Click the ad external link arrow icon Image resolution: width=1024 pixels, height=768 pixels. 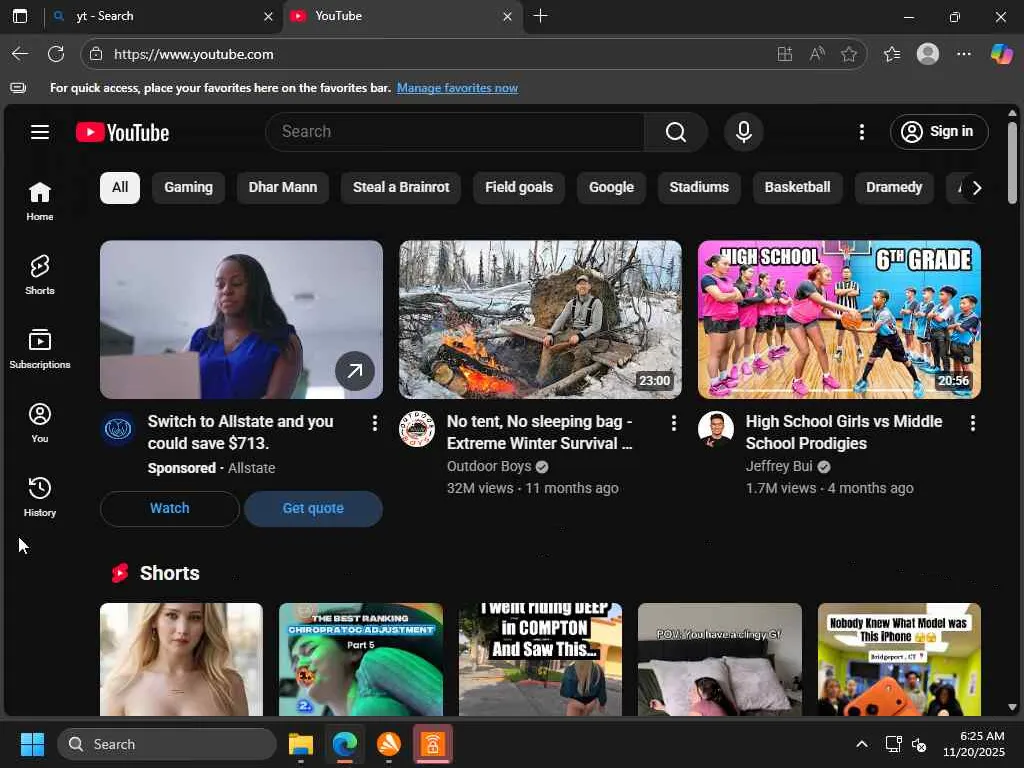(355, 371)
